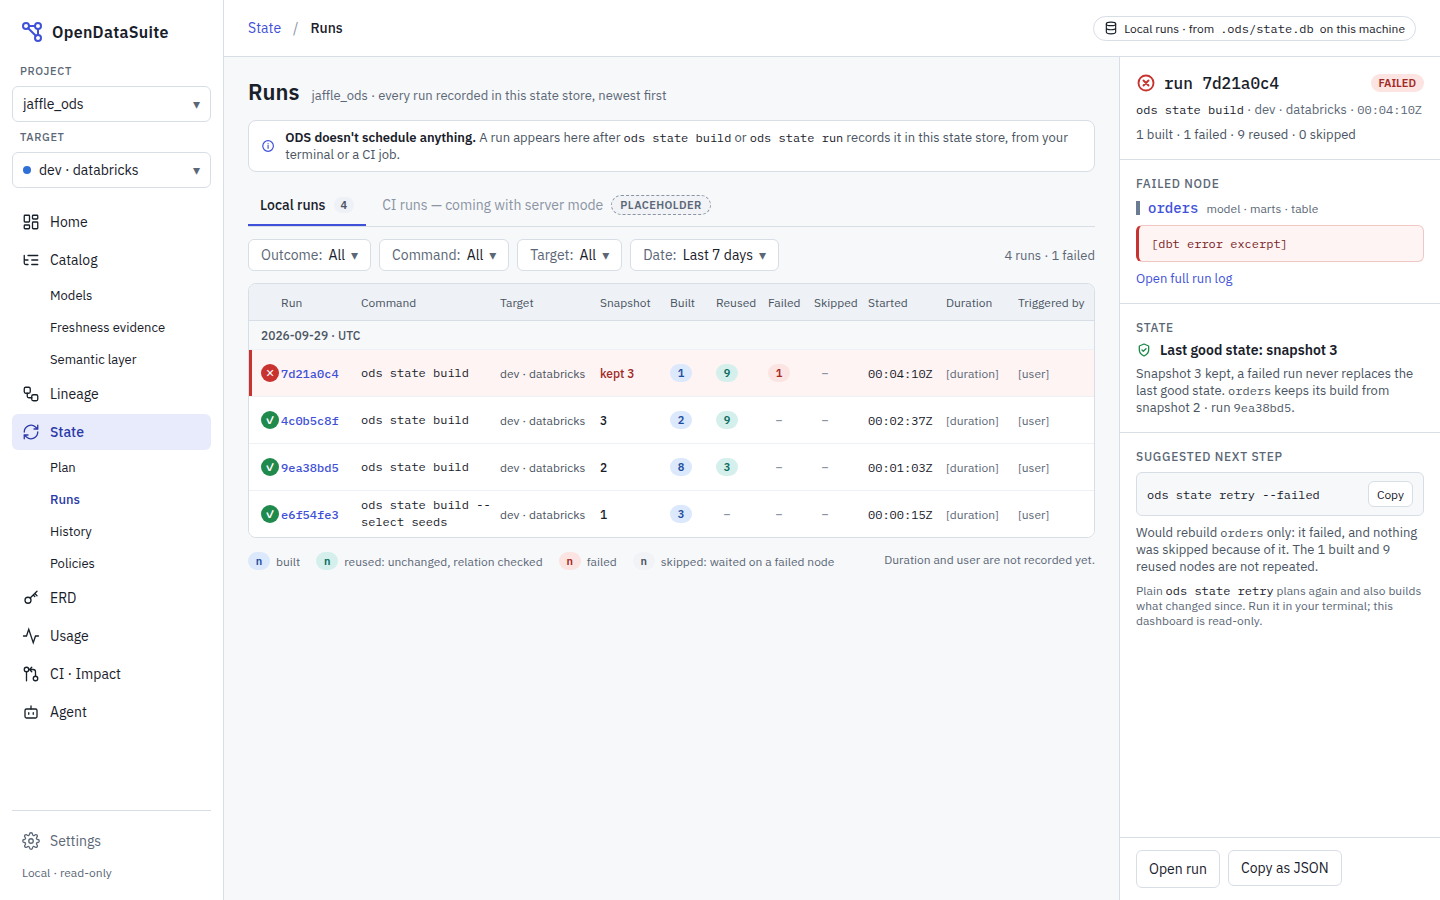Screen dimensions: 1440x900
Task: Open Models under Catalog
Action: click(71, 296)
